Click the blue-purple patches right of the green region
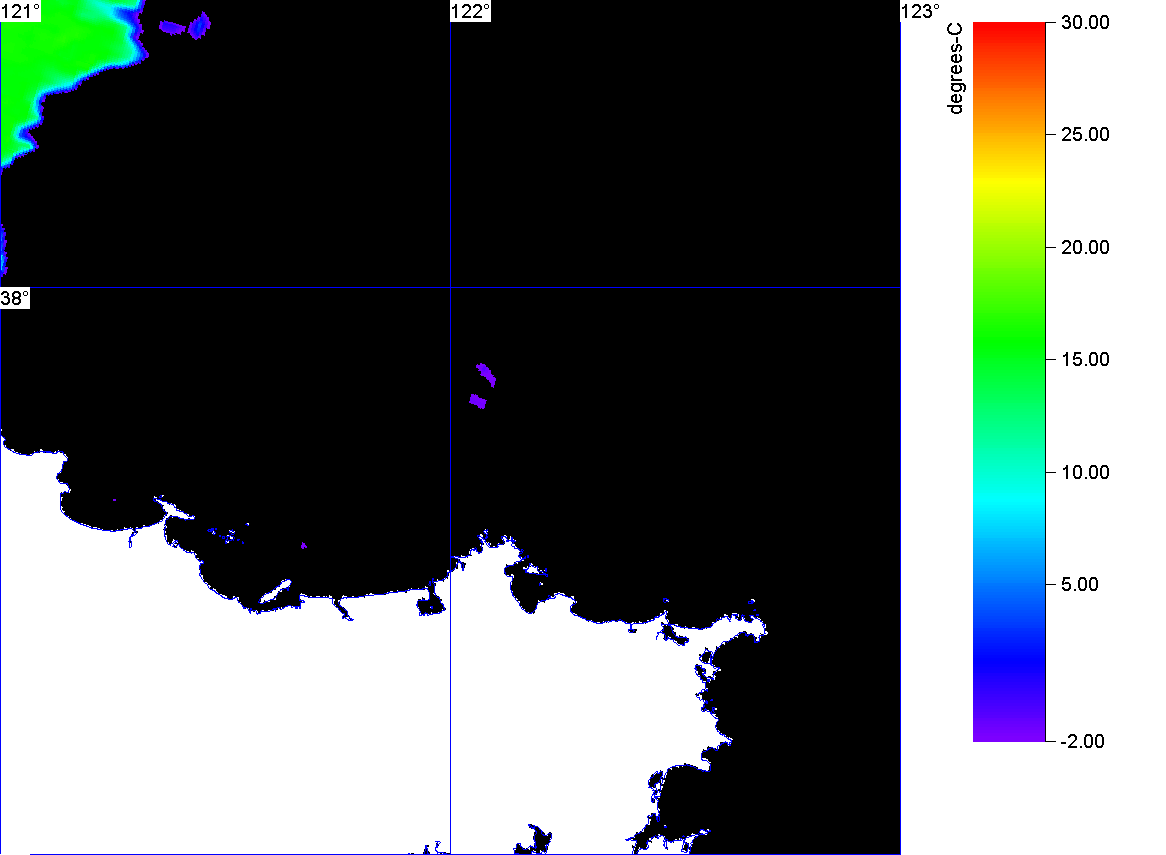Image resolution: width=1166 pixels, height=855 pixels. 185,26
